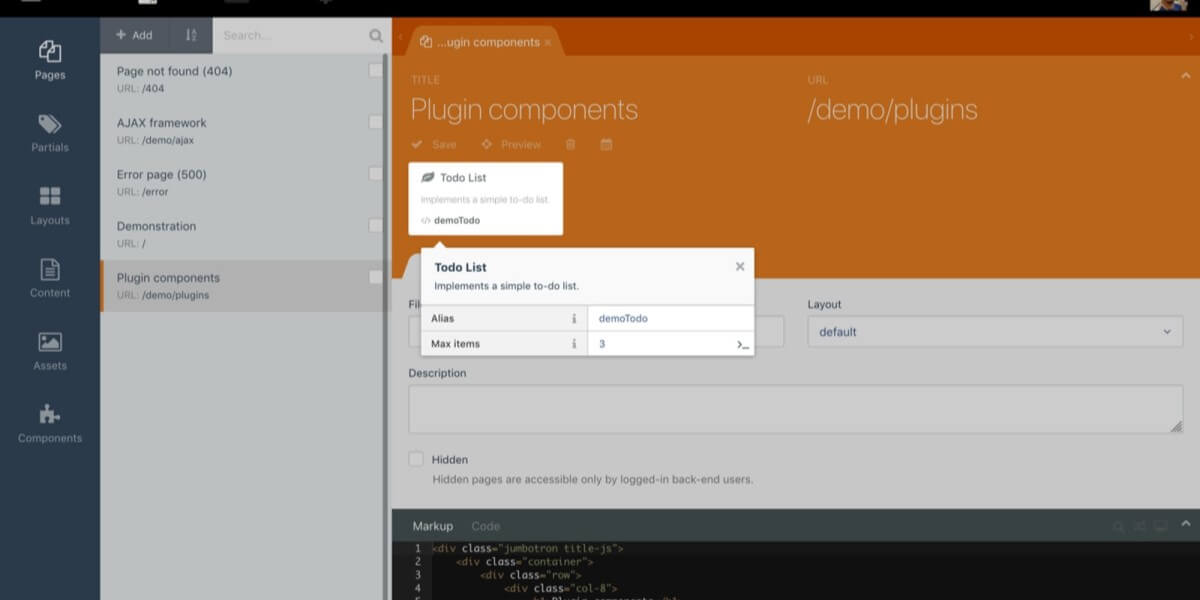Click tab strip right scroll arrow
Viewport: 1200px width, 600px height.
coord(1191,37)
